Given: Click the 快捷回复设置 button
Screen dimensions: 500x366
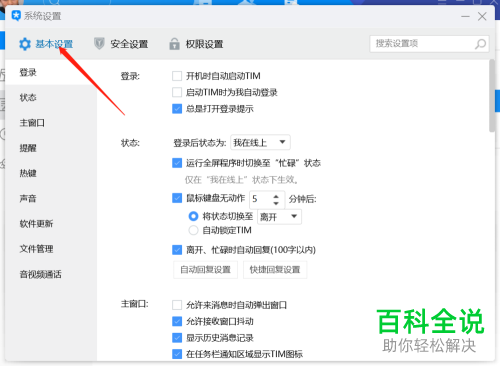Looking at the screenshot, I should (x=275, y=270).
